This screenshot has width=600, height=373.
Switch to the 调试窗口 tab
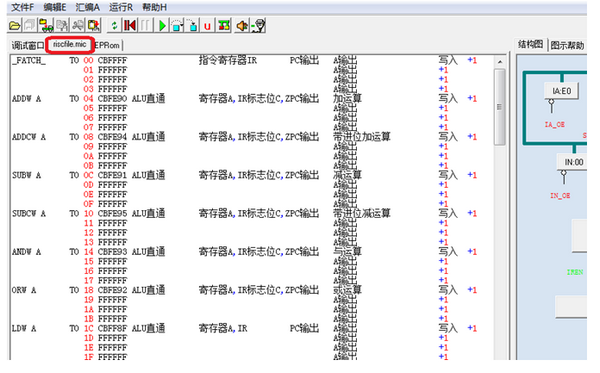tap(28, 46)
